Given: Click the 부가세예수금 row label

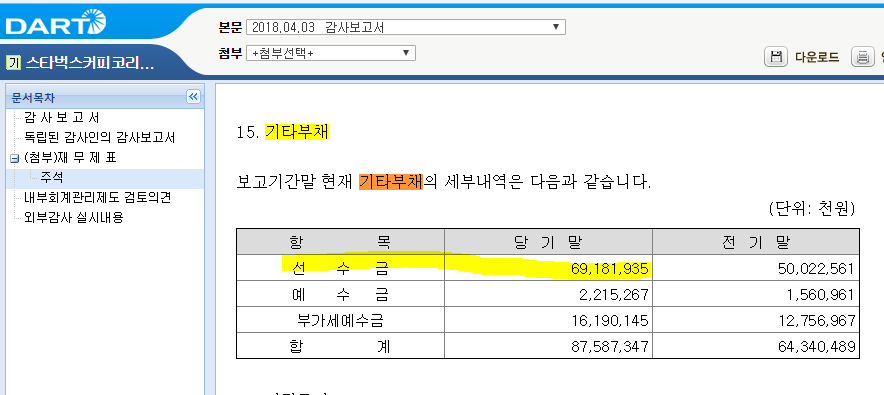Looking at the screenshot, I should 341,320.
